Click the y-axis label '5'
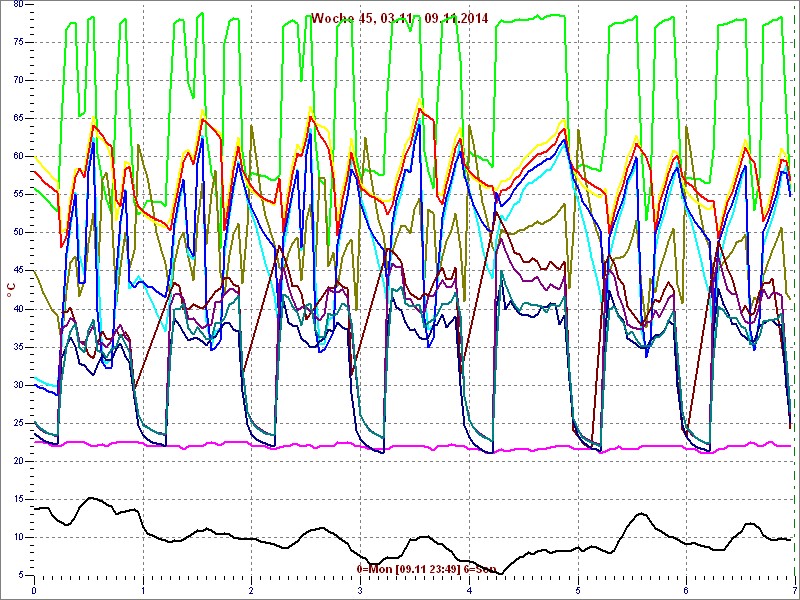 pos(20,576)
